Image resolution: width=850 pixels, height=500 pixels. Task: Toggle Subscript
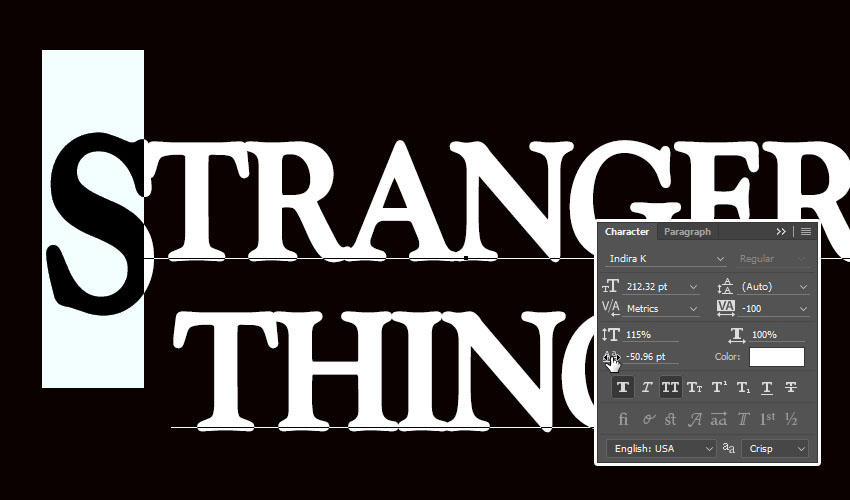[743, 387]
